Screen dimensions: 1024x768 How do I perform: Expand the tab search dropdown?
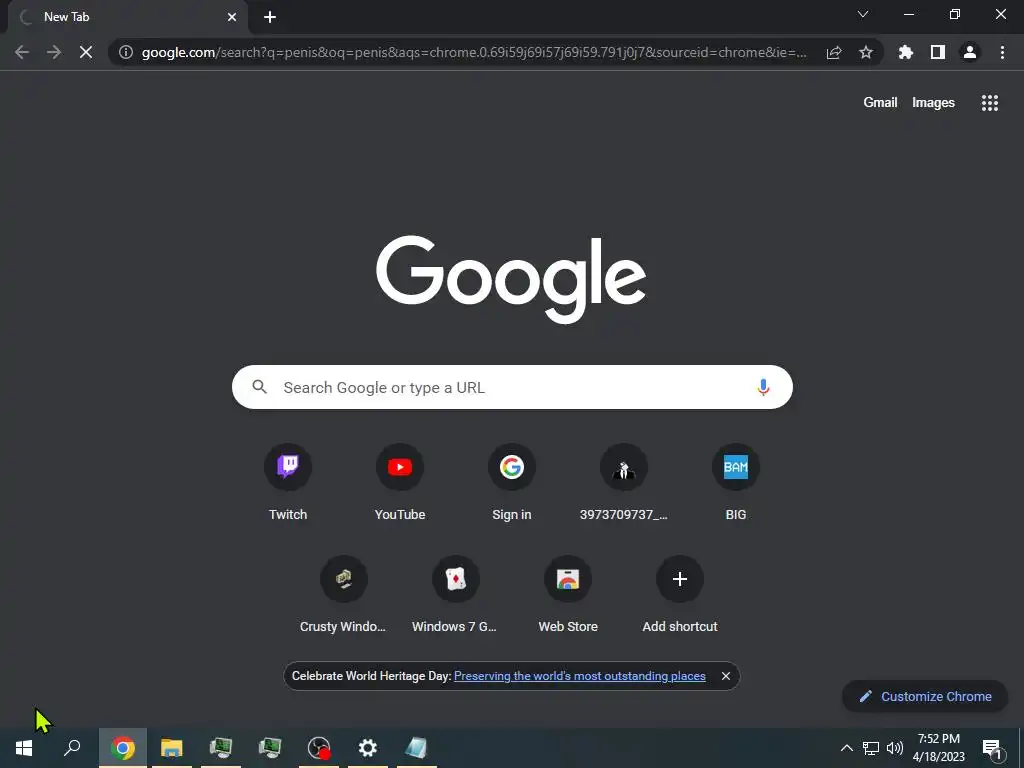tap(863, 14)
